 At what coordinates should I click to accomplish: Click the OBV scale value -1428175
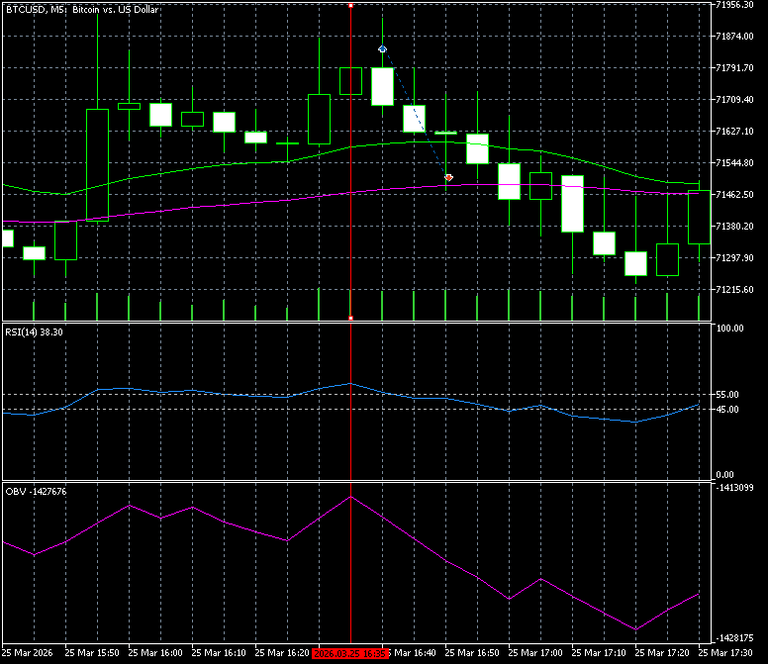point(735,638)
